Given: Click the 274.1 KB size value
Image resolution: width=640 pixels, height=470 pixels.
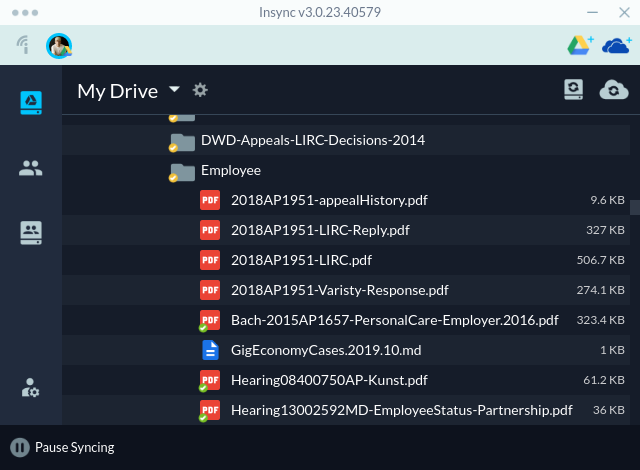Looking at the screenshot, I should click(600, 290).
